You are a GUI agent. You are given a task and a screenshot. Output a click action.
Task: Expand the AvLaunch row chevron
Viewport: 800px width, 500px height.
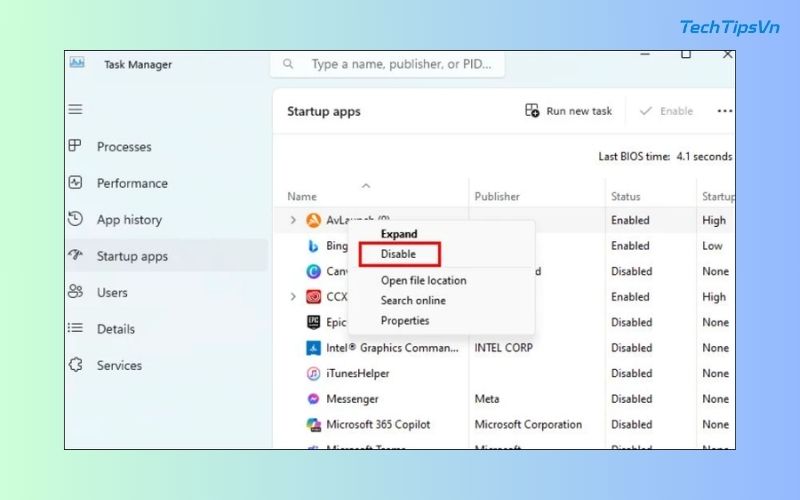pos(293,220)
